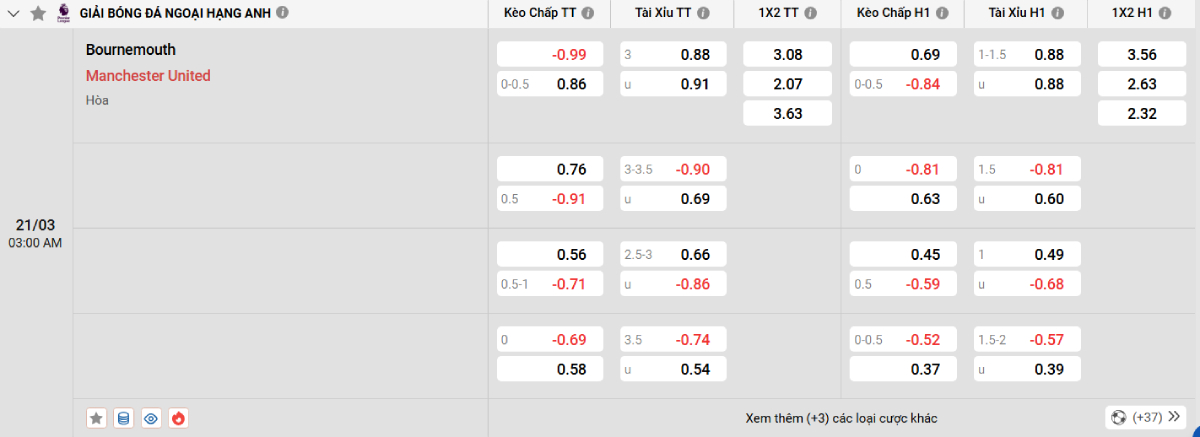Open the stacked coins statistics icon
Screen dimensions: 1200x437
[123, 418]
